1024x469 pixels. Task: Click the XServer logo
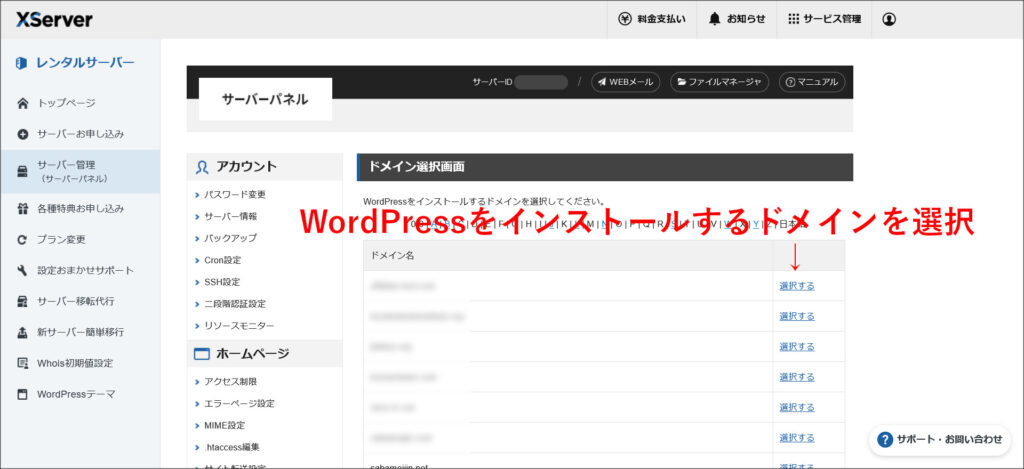[x=54, y=19]
